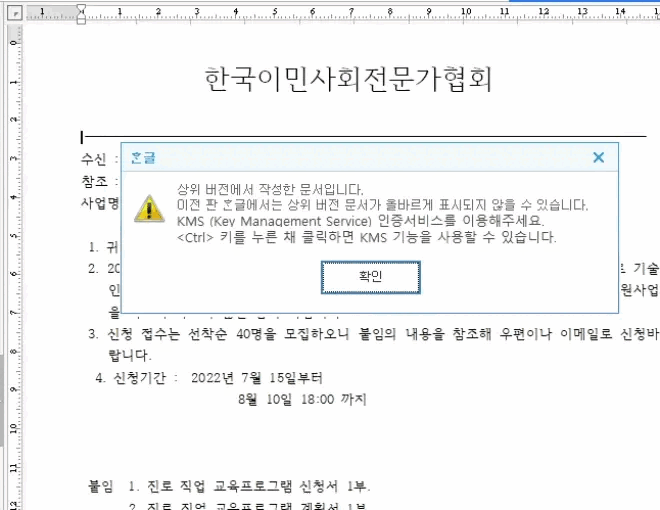Click the horizontal ruler at mark 5
This screenshot has width=660, height=510.
tap(273, 14)
